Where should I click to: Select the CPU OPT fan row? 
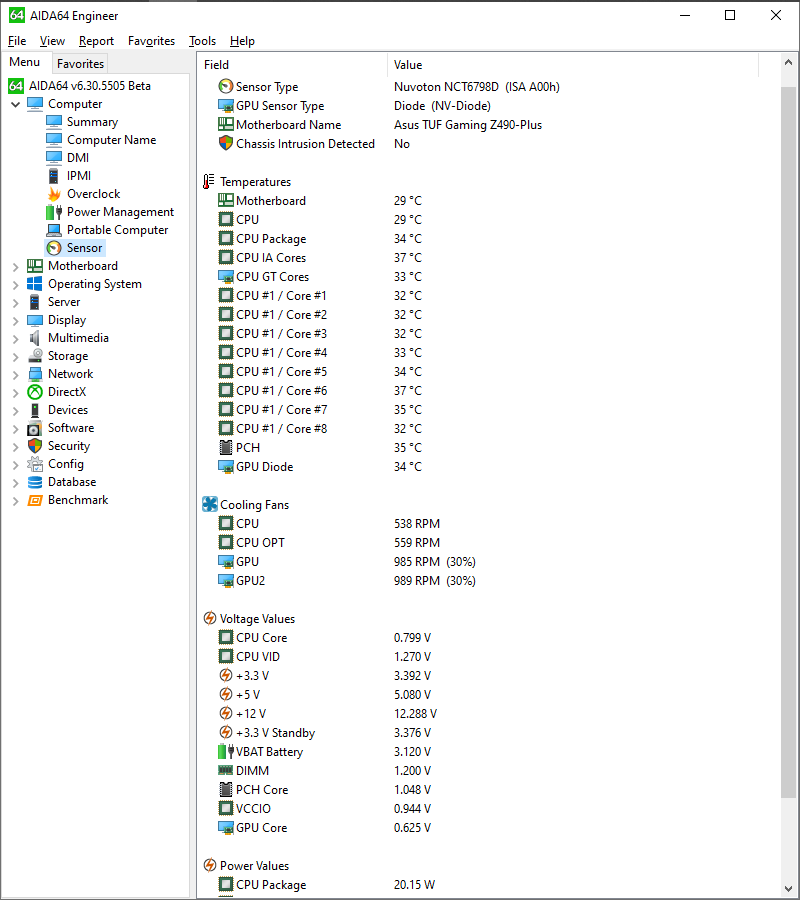tap(488, 542)
